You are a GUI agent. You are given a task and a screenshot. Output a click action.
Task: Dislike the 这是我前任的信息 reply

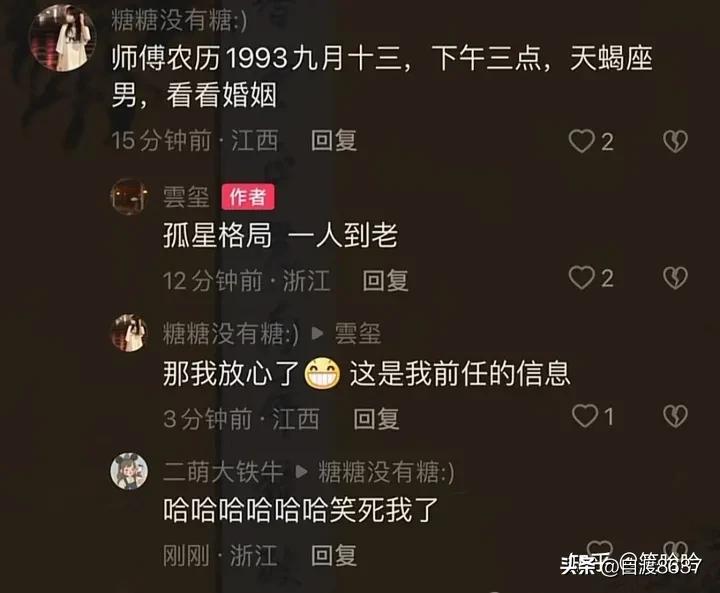click(675, 416)
